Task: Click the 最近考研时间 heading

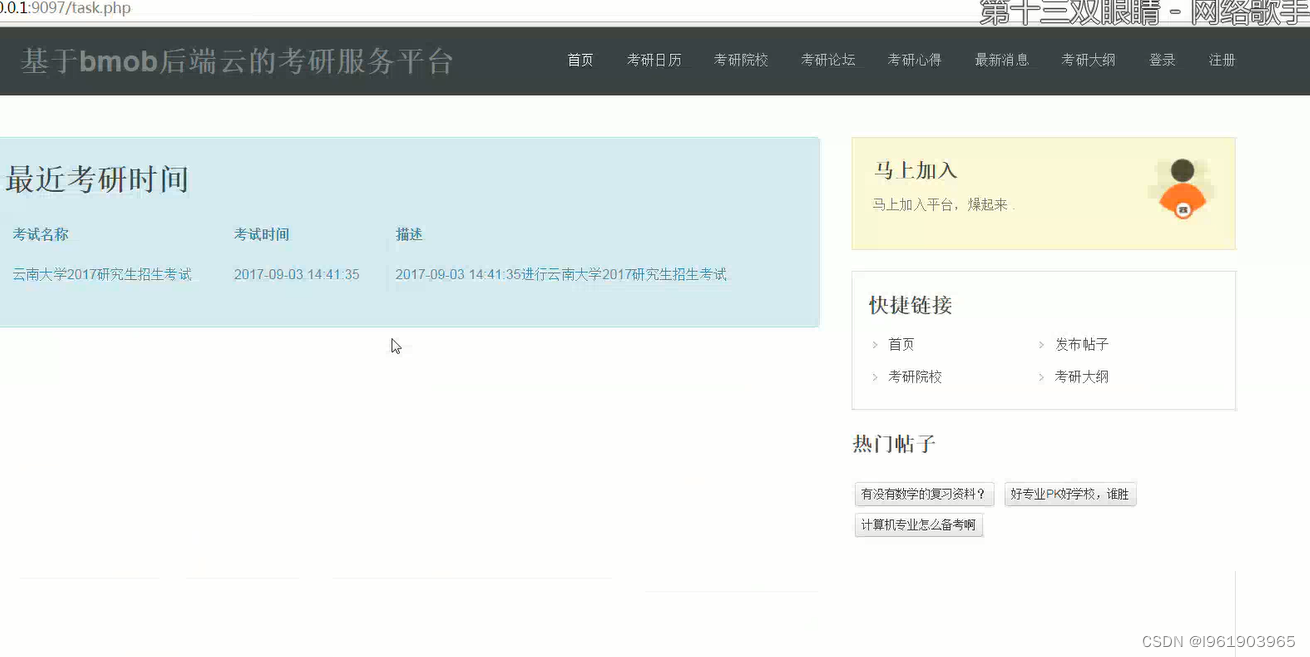Action: click(x=97, y=180)
